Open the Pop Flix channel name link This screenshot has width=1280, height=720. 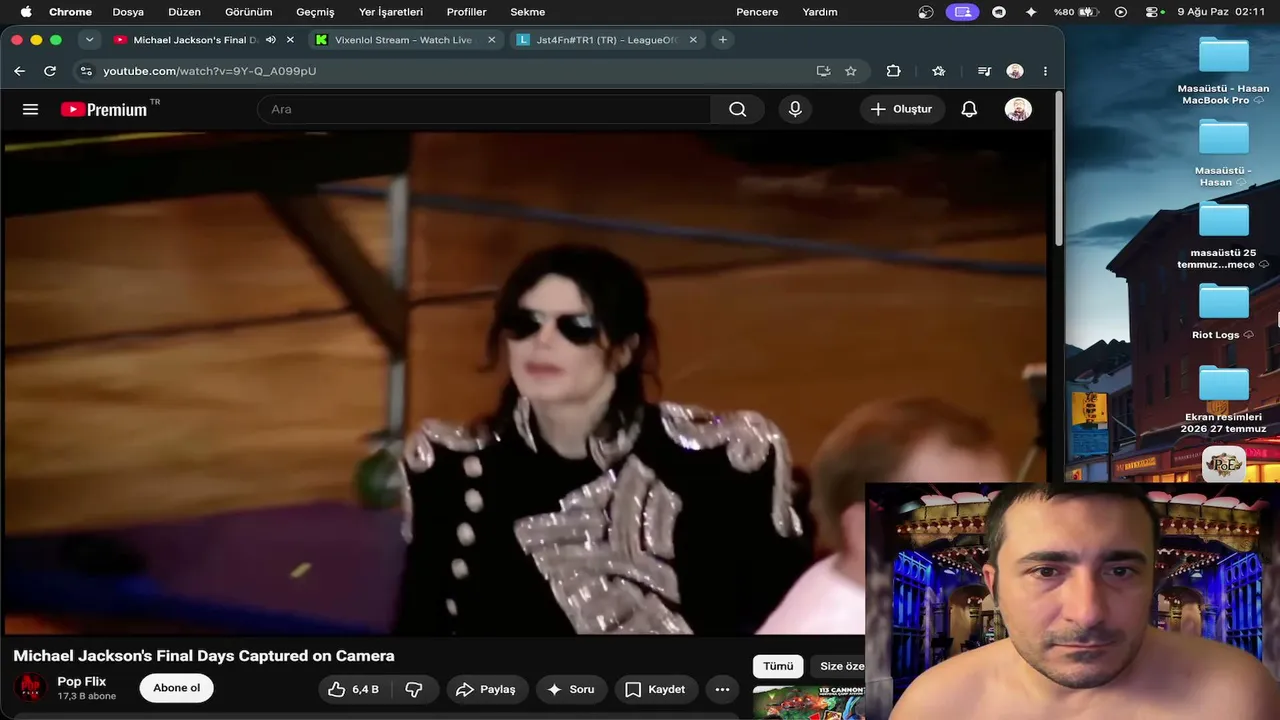tap(82, 681)
